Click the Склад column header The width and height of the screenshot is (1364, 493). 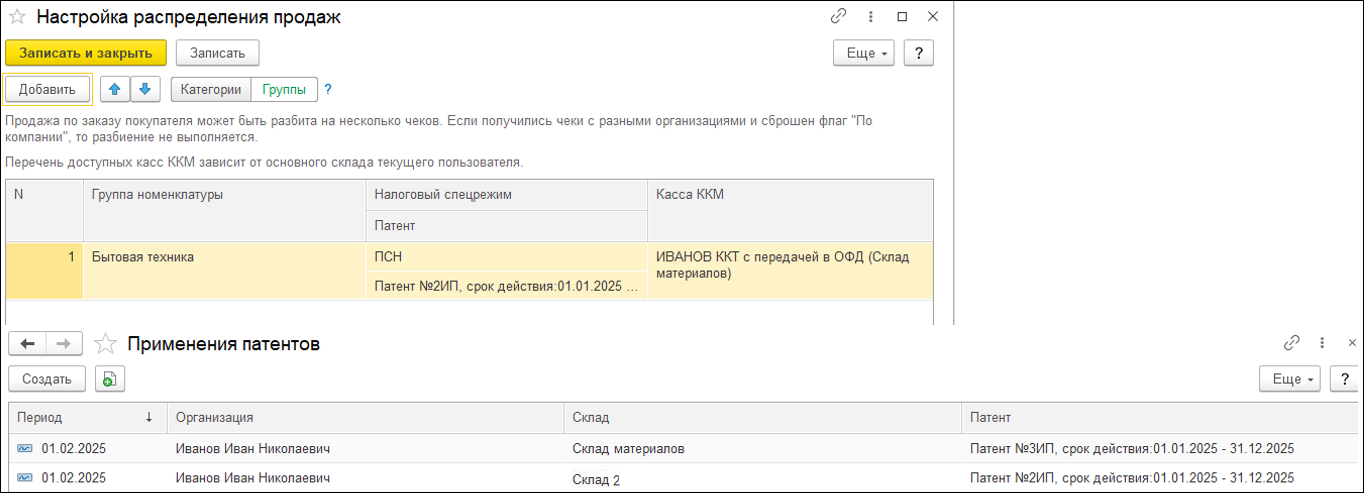[x=763, y=417]
